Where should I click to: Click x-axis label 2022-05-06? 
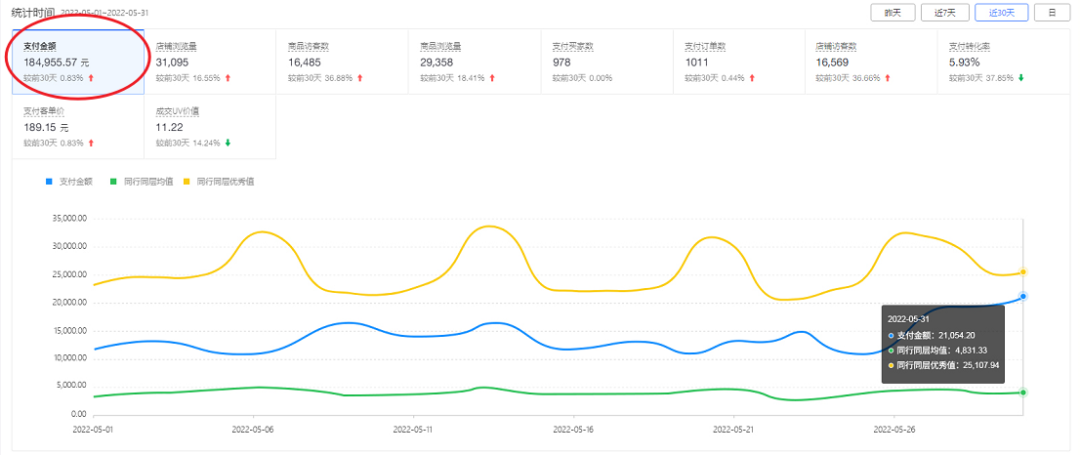[253, 429]
